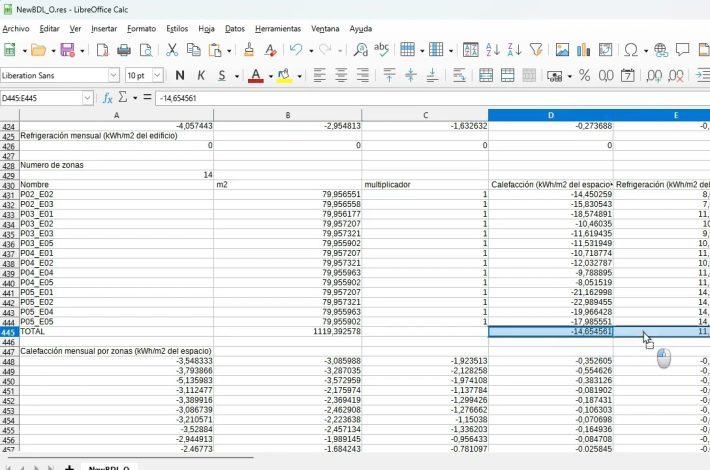This screenshot has height=470, width=710.
Task: Open Find and Replace tool
Action: [360, 49]
